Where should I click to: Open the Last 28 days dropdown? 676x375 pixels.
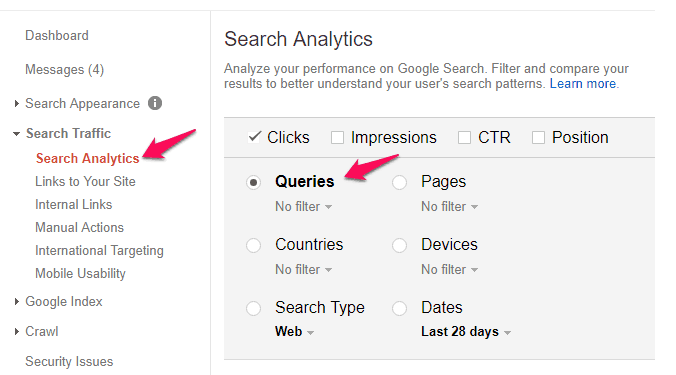466,331
